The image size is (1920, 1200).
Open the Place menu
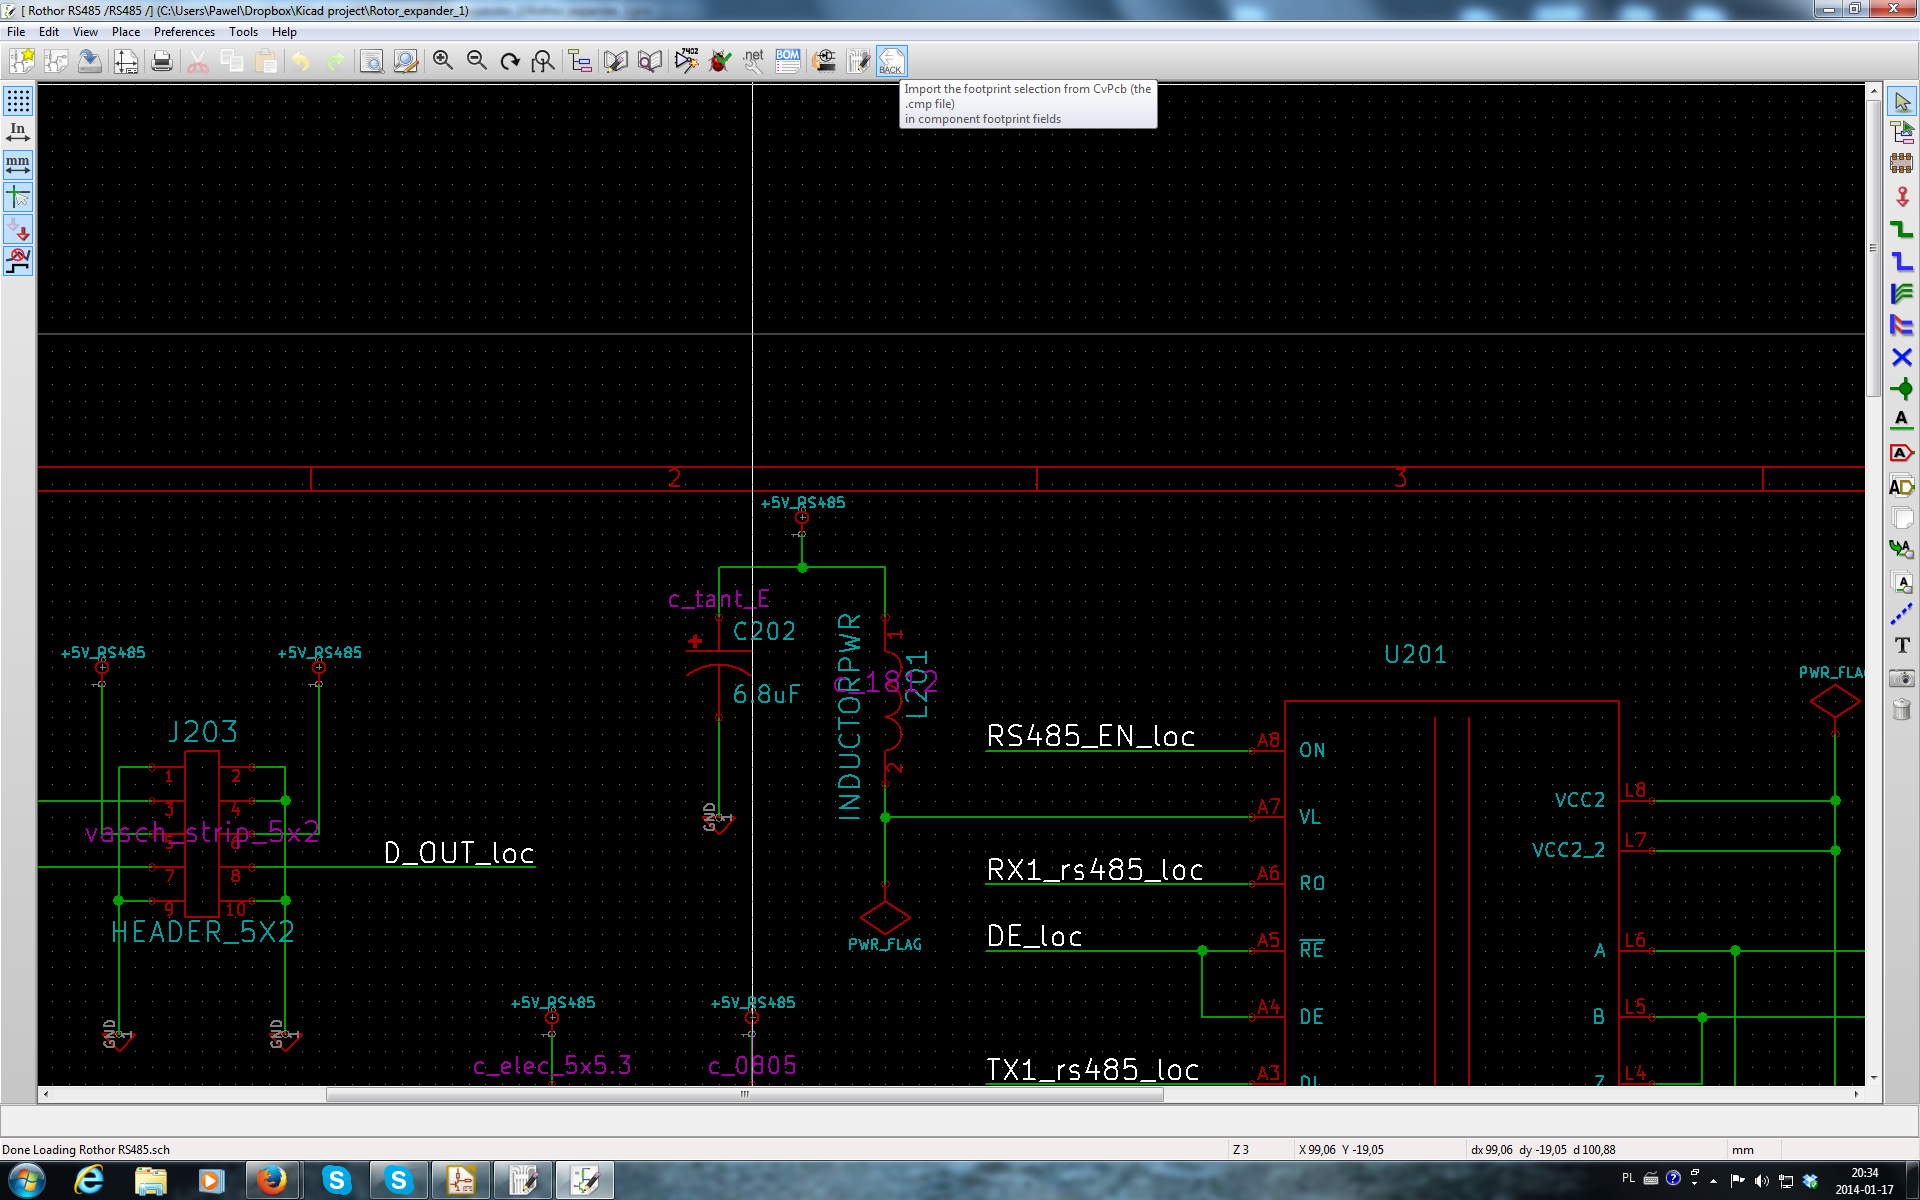[125, 32]
